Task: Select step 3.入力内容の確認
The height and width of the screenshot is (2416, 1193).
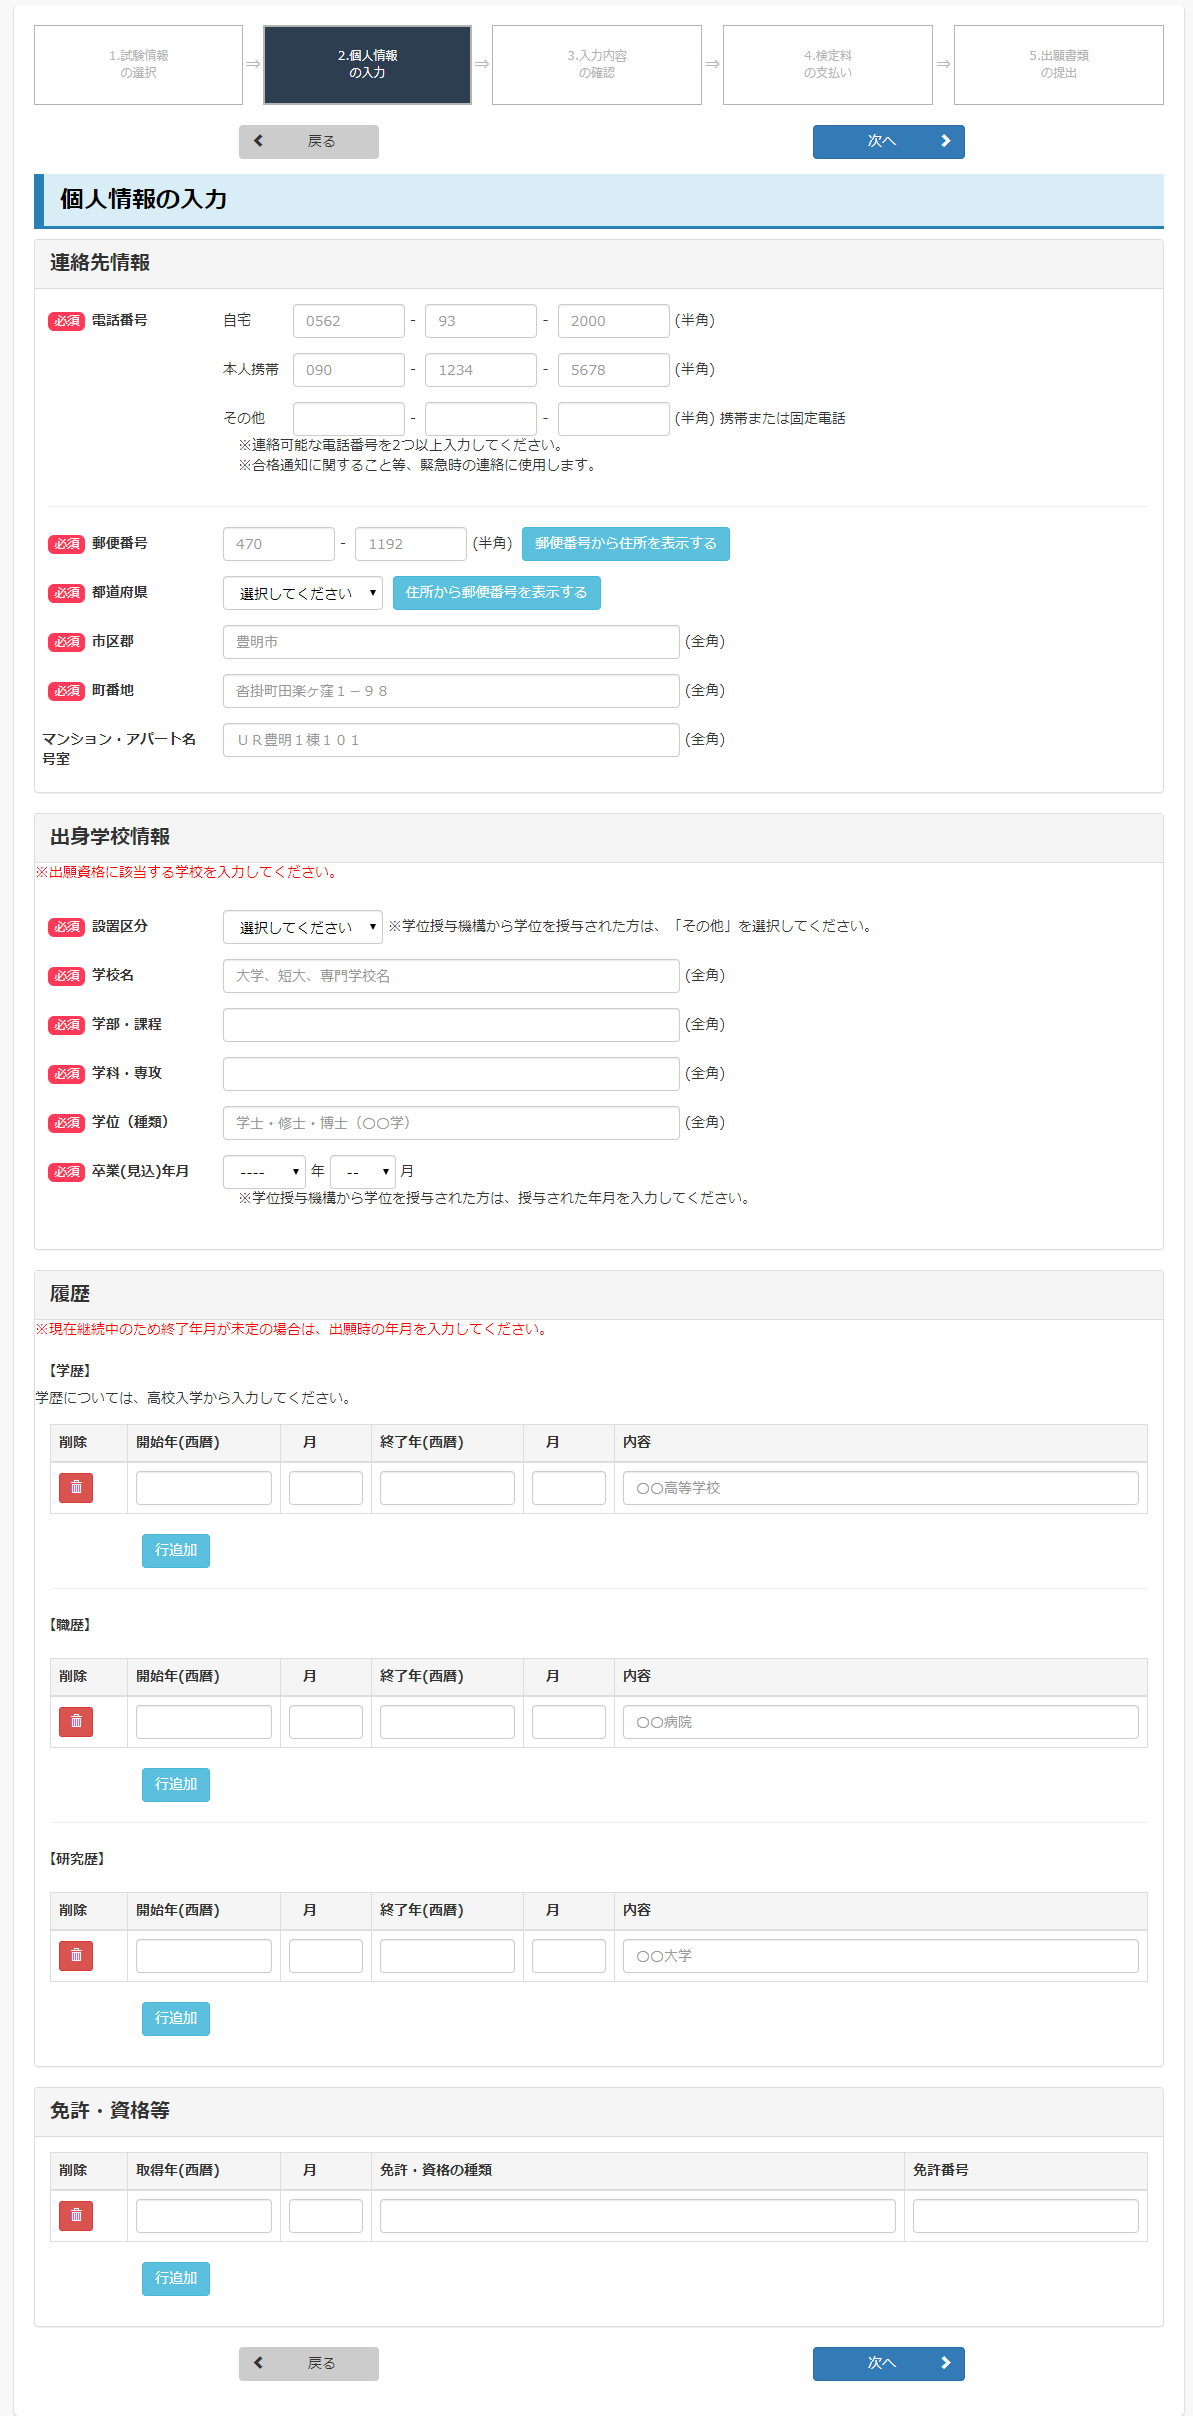Action: pyautogui.click(x=597, y=64)
